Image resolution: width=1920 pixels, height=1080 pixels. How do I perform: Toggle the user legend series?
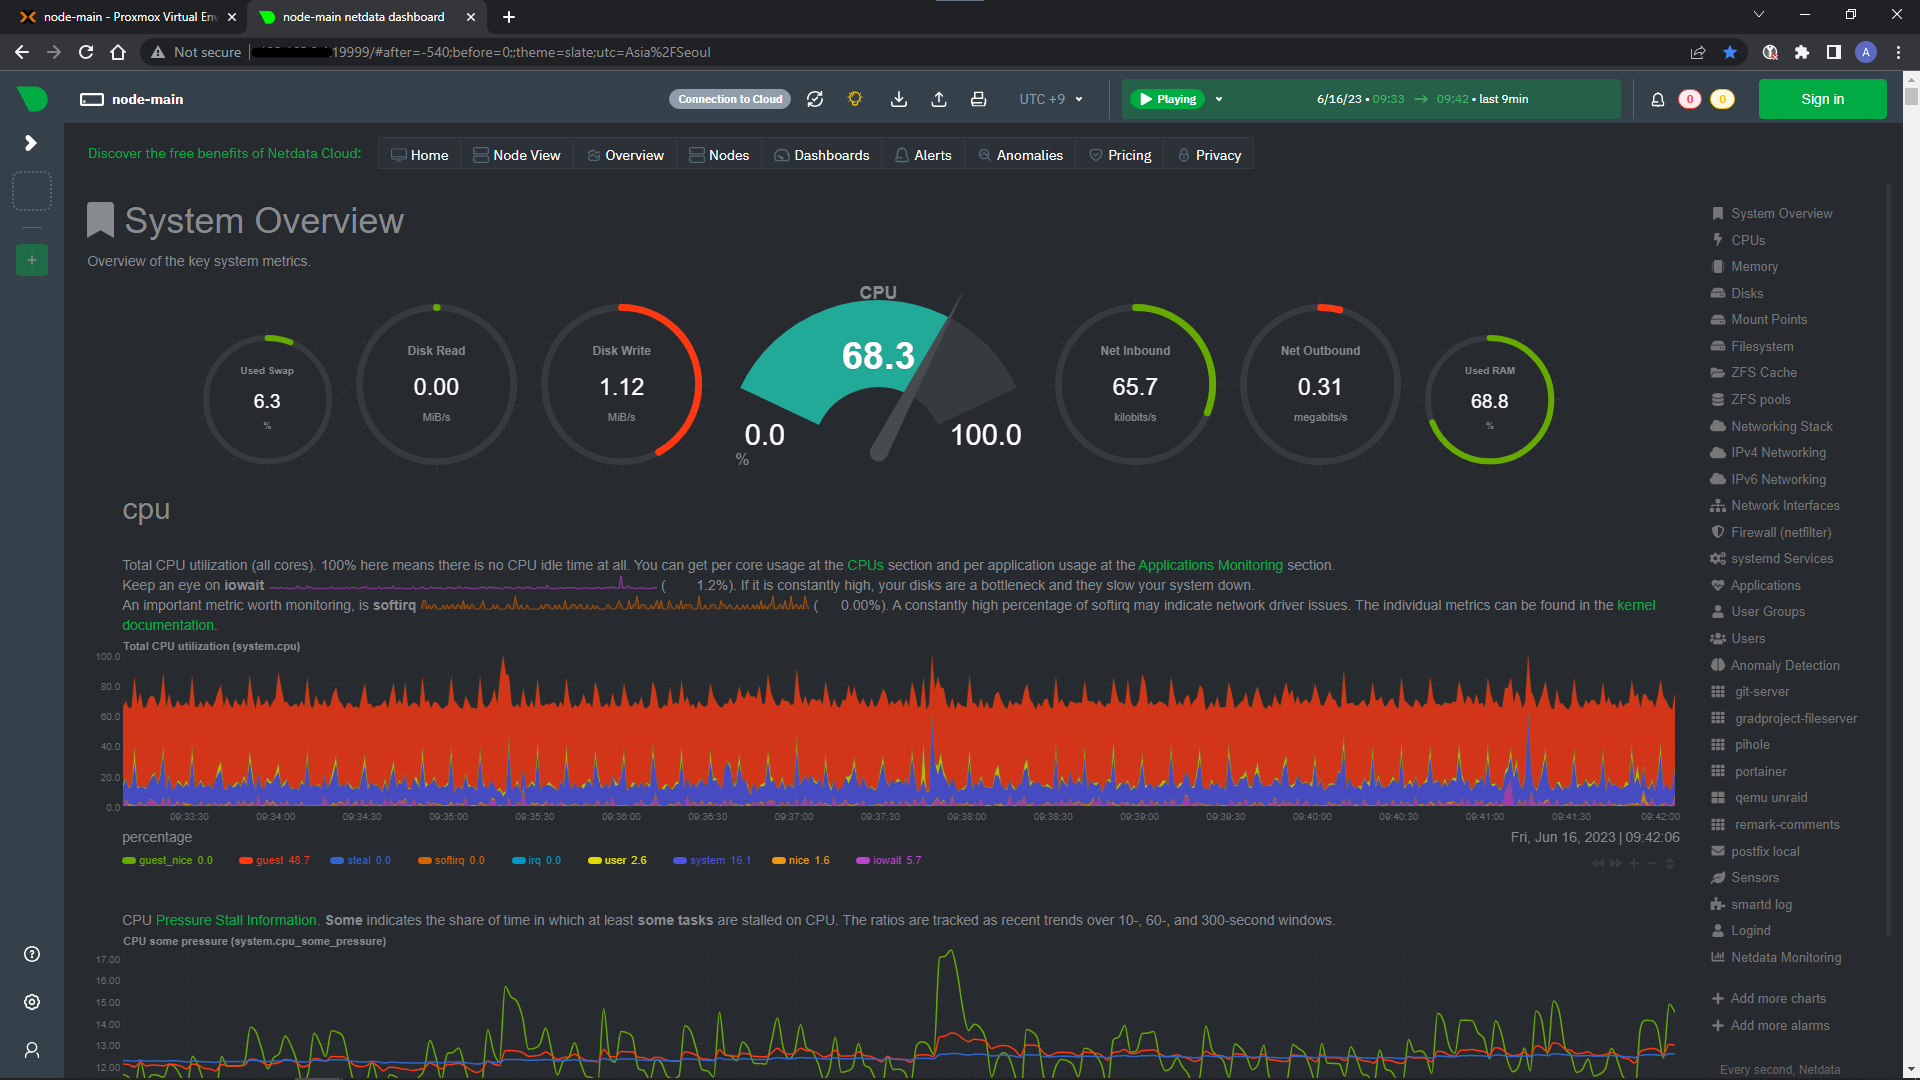click(617, 860)
